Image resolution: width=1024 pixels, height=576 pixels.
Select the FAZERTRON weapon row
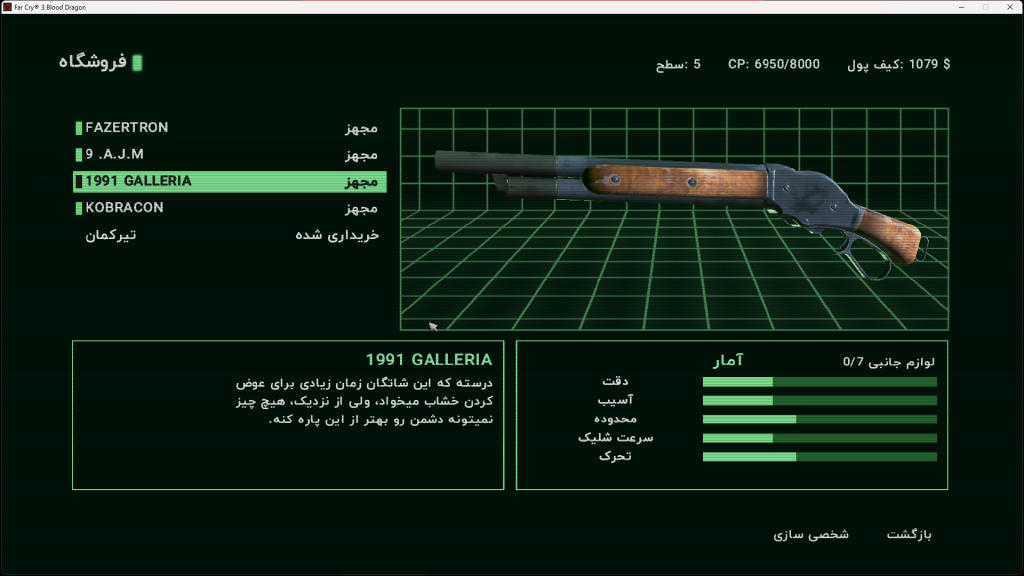pyautogui.click(x=229, y=127)
